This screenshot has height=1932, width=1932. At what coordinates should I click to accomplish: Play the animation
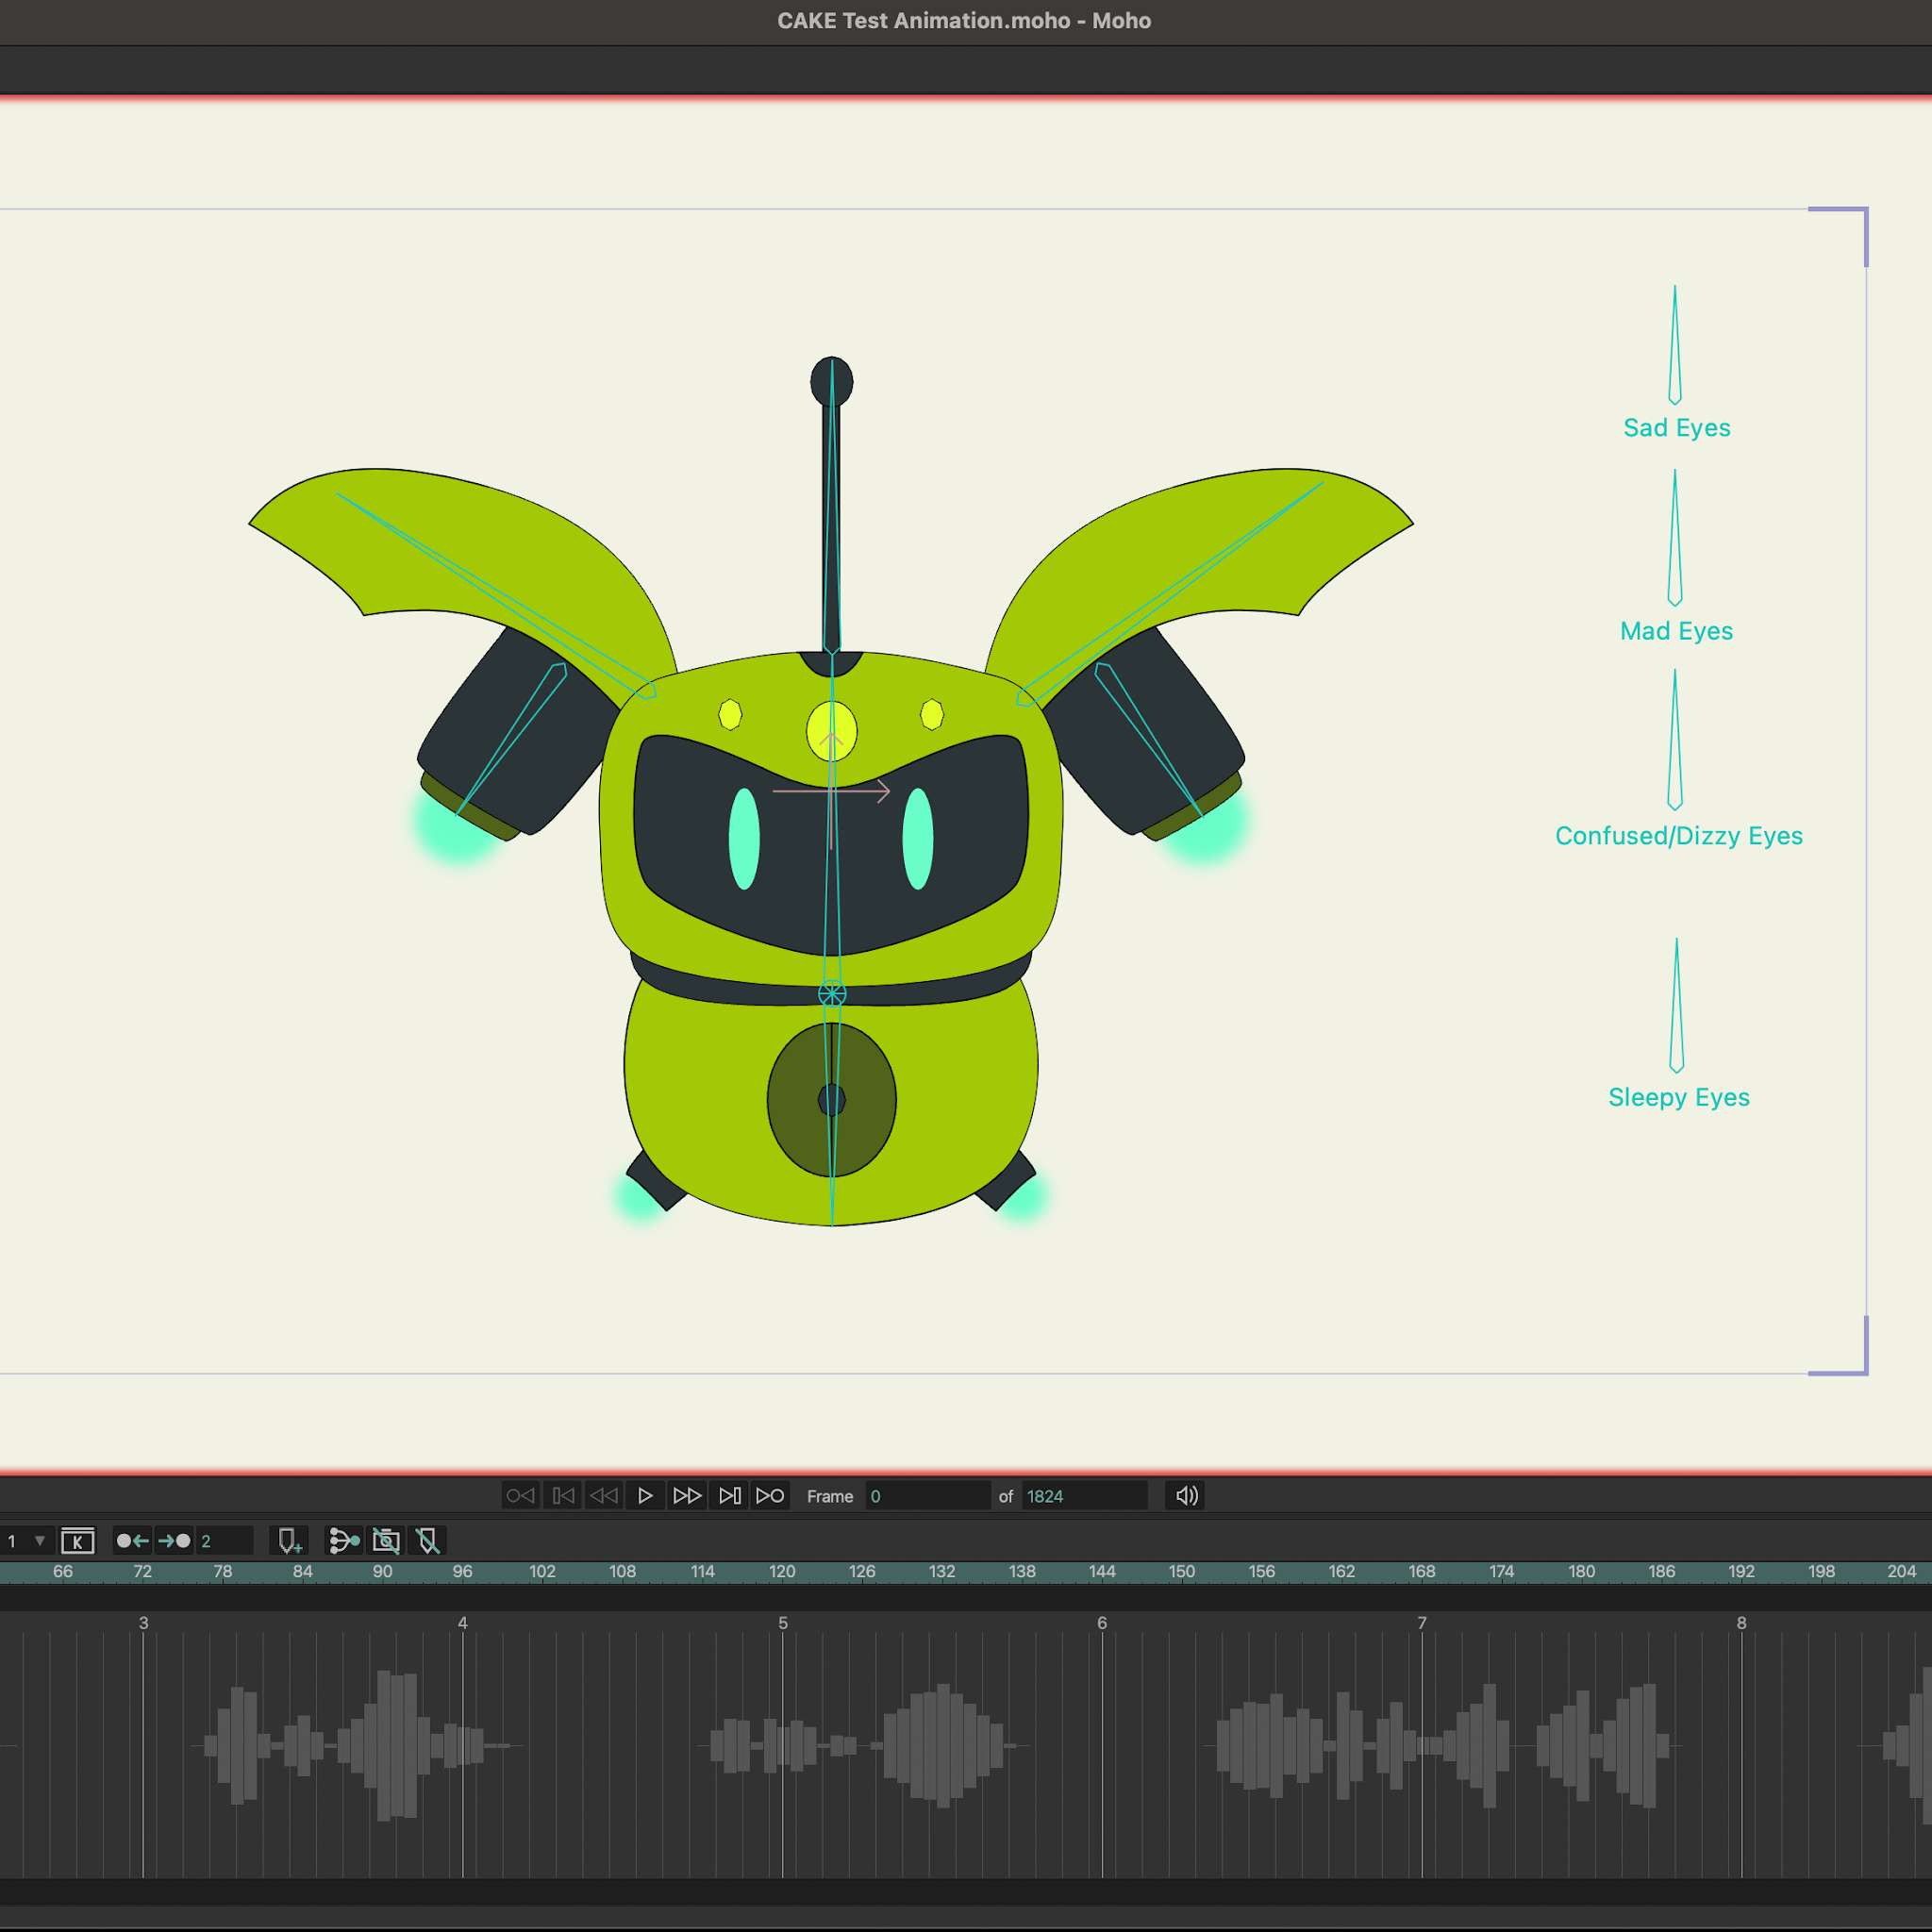(x=645, y=1496)
